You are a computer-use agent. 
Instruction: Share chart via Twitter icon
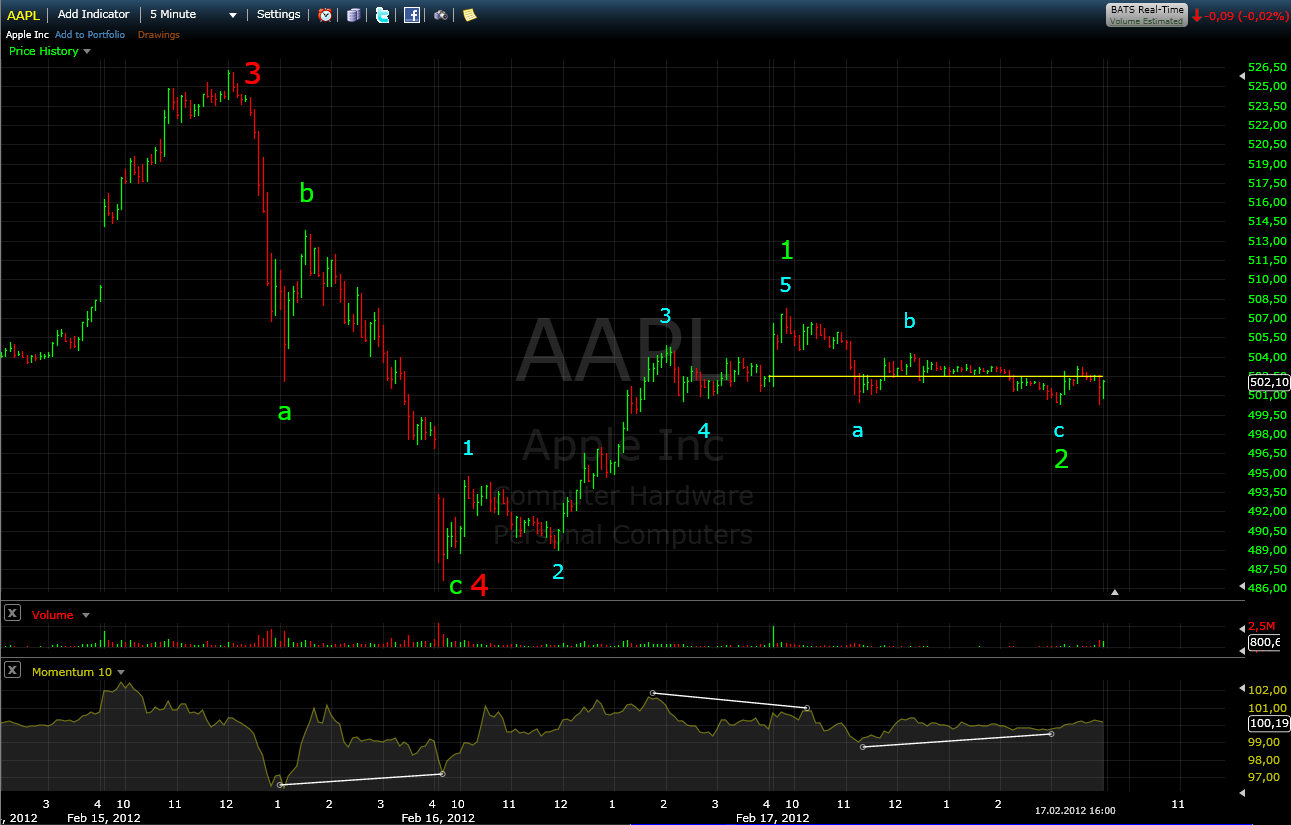pyautogui.click(x=382, y=15)
